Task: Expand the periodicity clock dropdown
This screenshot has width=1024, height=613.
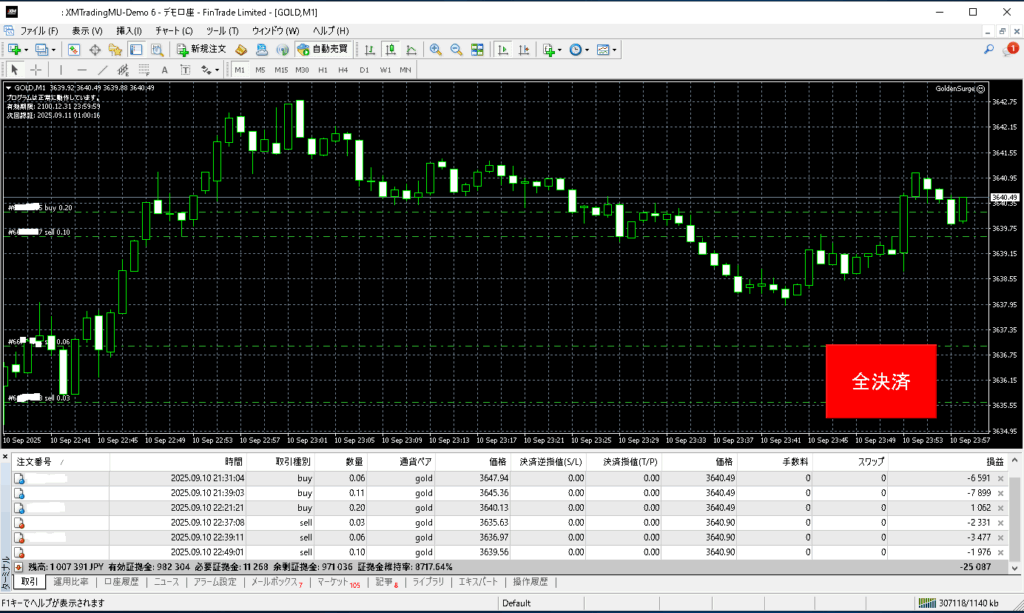Action: coord(587,49)
